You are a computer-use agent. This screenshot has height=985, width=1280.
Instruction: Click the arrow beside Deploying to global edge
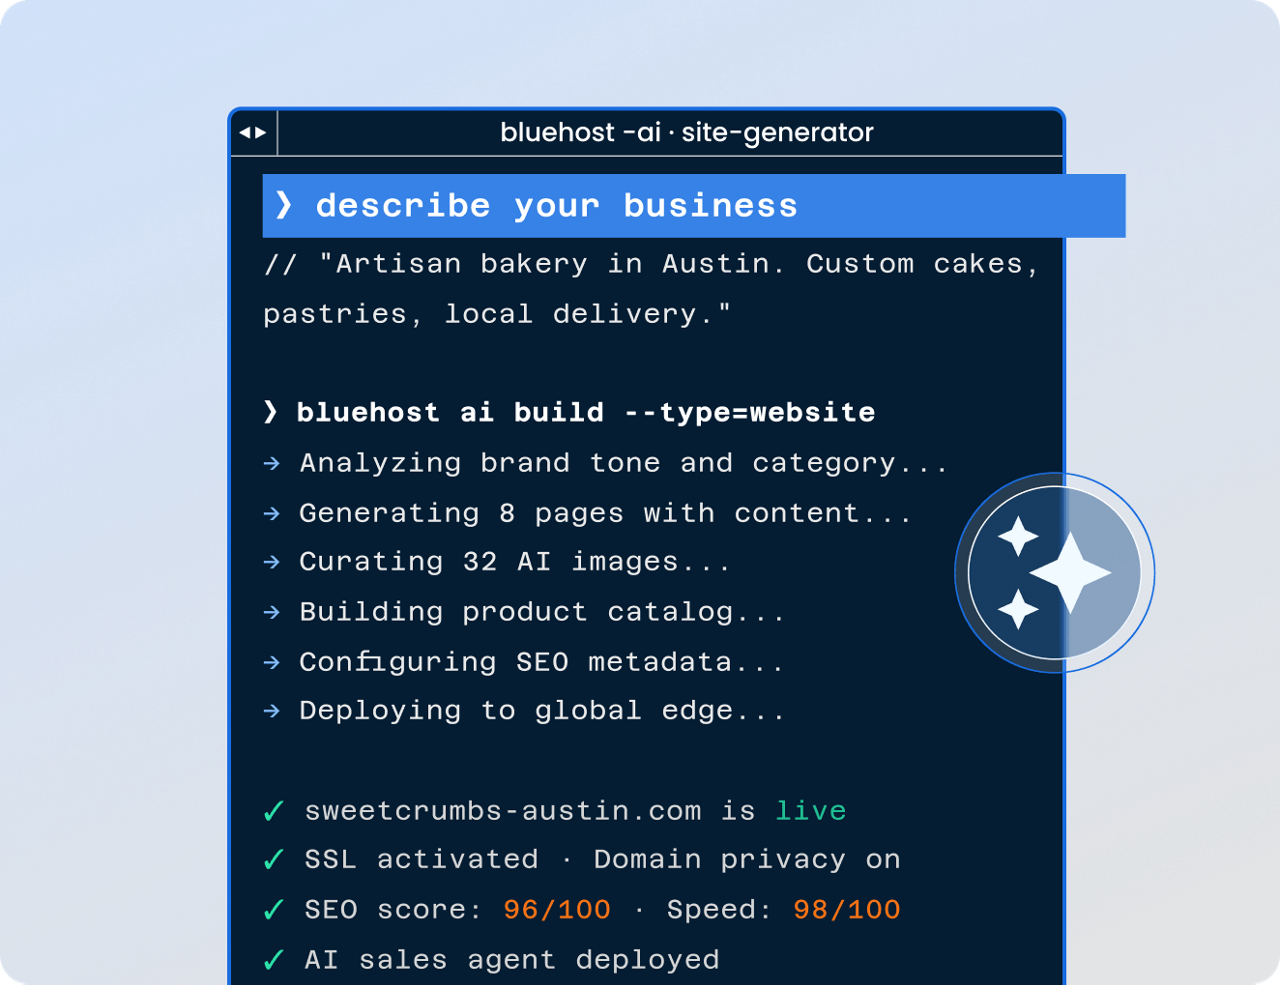coord(272,711)
